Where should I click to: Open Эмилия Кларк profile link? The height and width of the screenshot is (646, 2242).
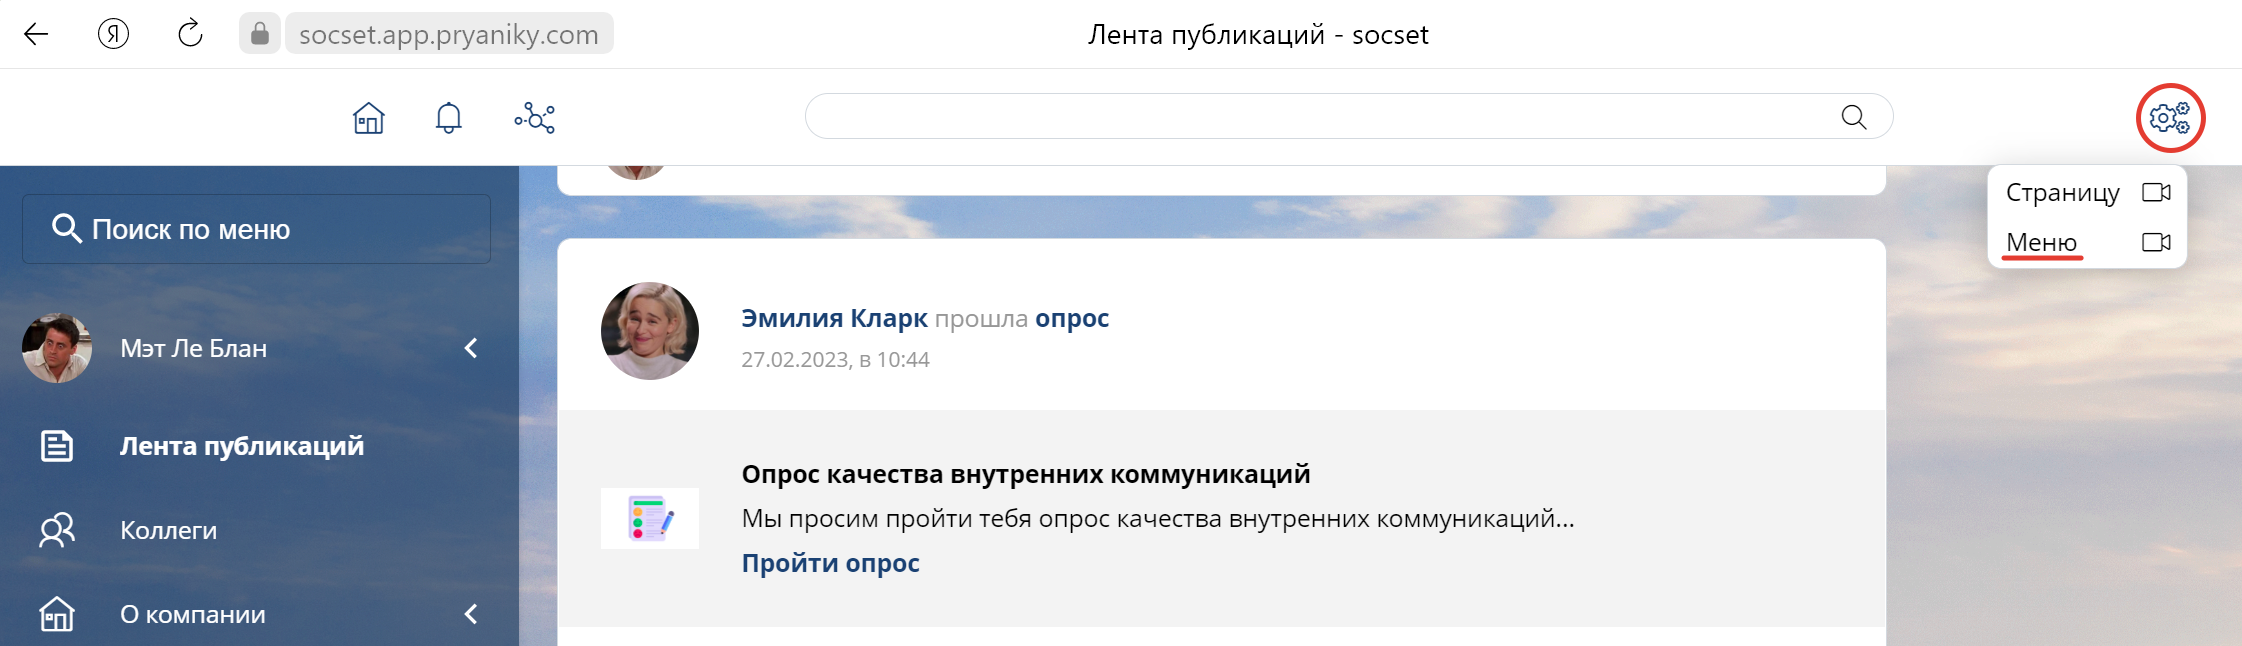[x=834, y=318]
